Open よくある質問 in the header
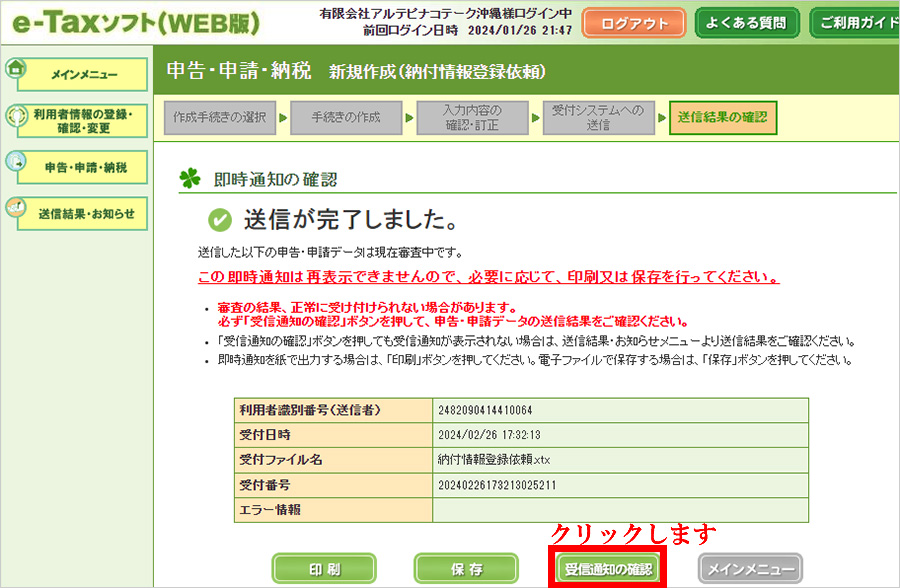This screenshot has width=900, height=588. point(746,21)
